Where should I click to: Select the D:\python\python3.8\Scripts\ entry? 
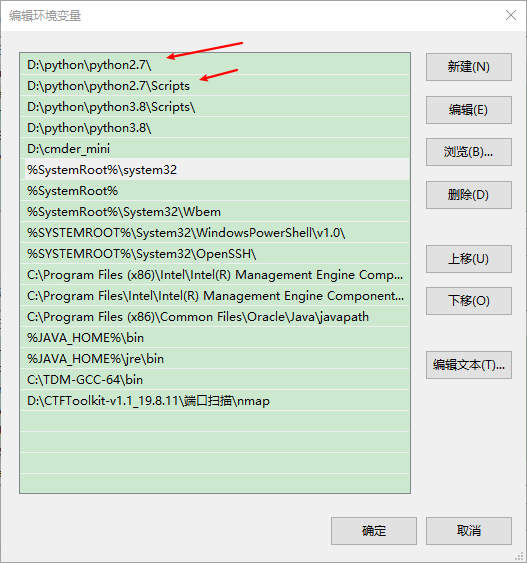pos(215,107)
